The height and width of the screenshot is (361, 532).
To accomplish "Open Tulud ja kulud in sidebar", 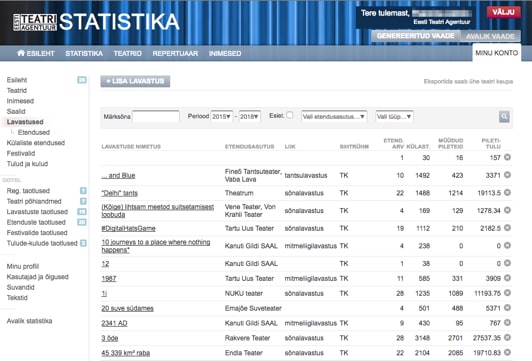I will coord(27,164).
